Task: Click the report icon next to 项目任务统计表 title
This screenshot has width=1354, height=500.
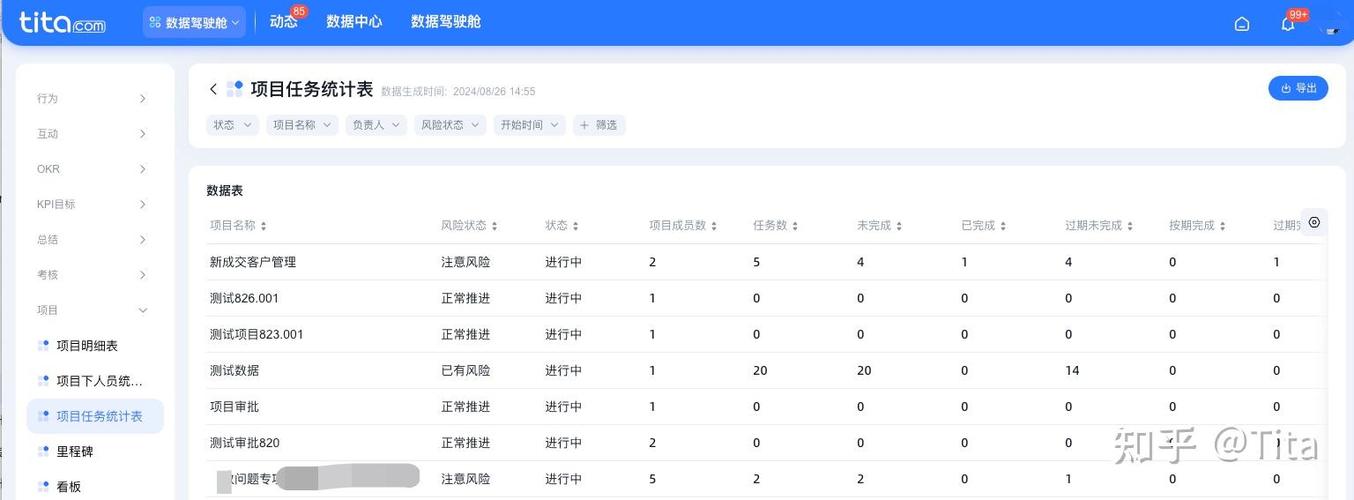Action: (x=235, y=89)
